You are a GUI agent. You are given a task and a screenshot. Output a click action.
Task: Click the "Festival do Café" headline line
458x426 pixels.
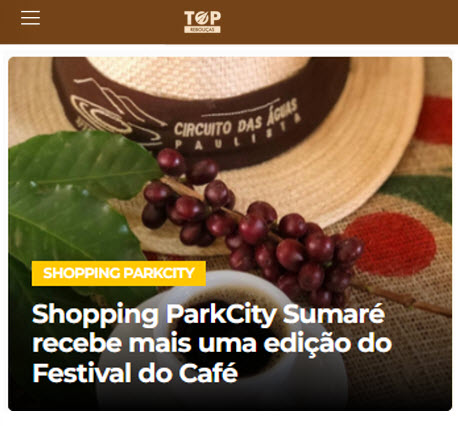(135, 373)
